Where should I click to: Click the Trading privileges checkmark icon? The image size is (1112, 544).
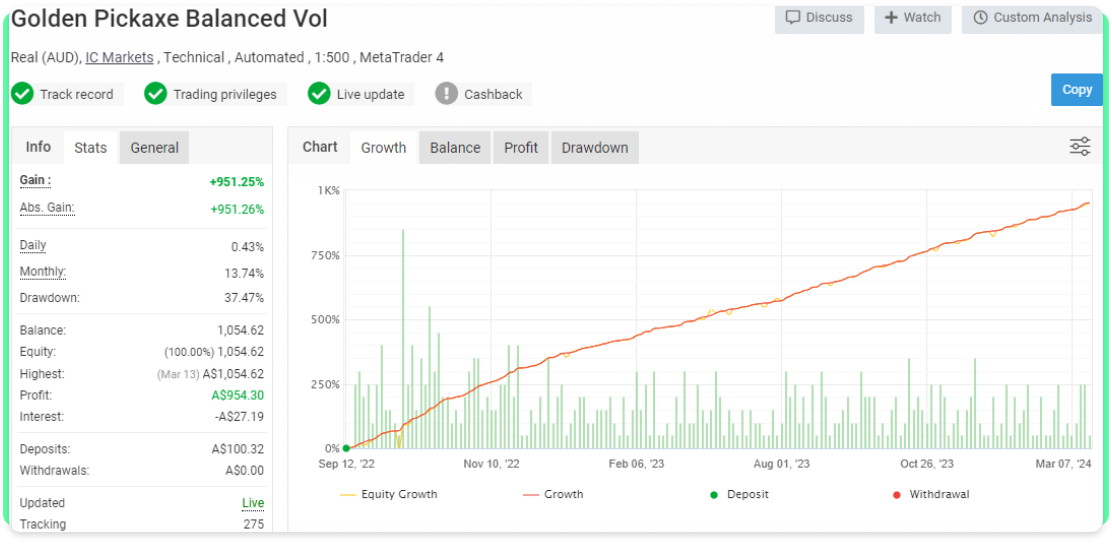pyautogui.click(x=155, y=94)
